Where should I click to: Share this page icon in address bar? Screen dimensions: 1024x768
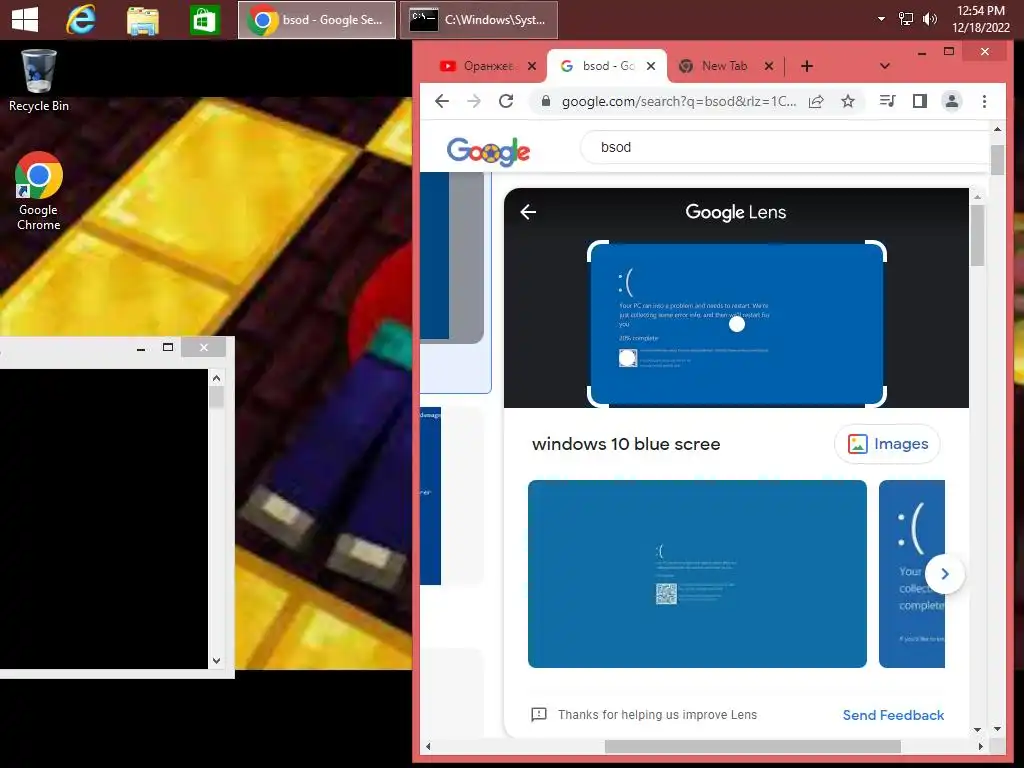click(816, 101)
